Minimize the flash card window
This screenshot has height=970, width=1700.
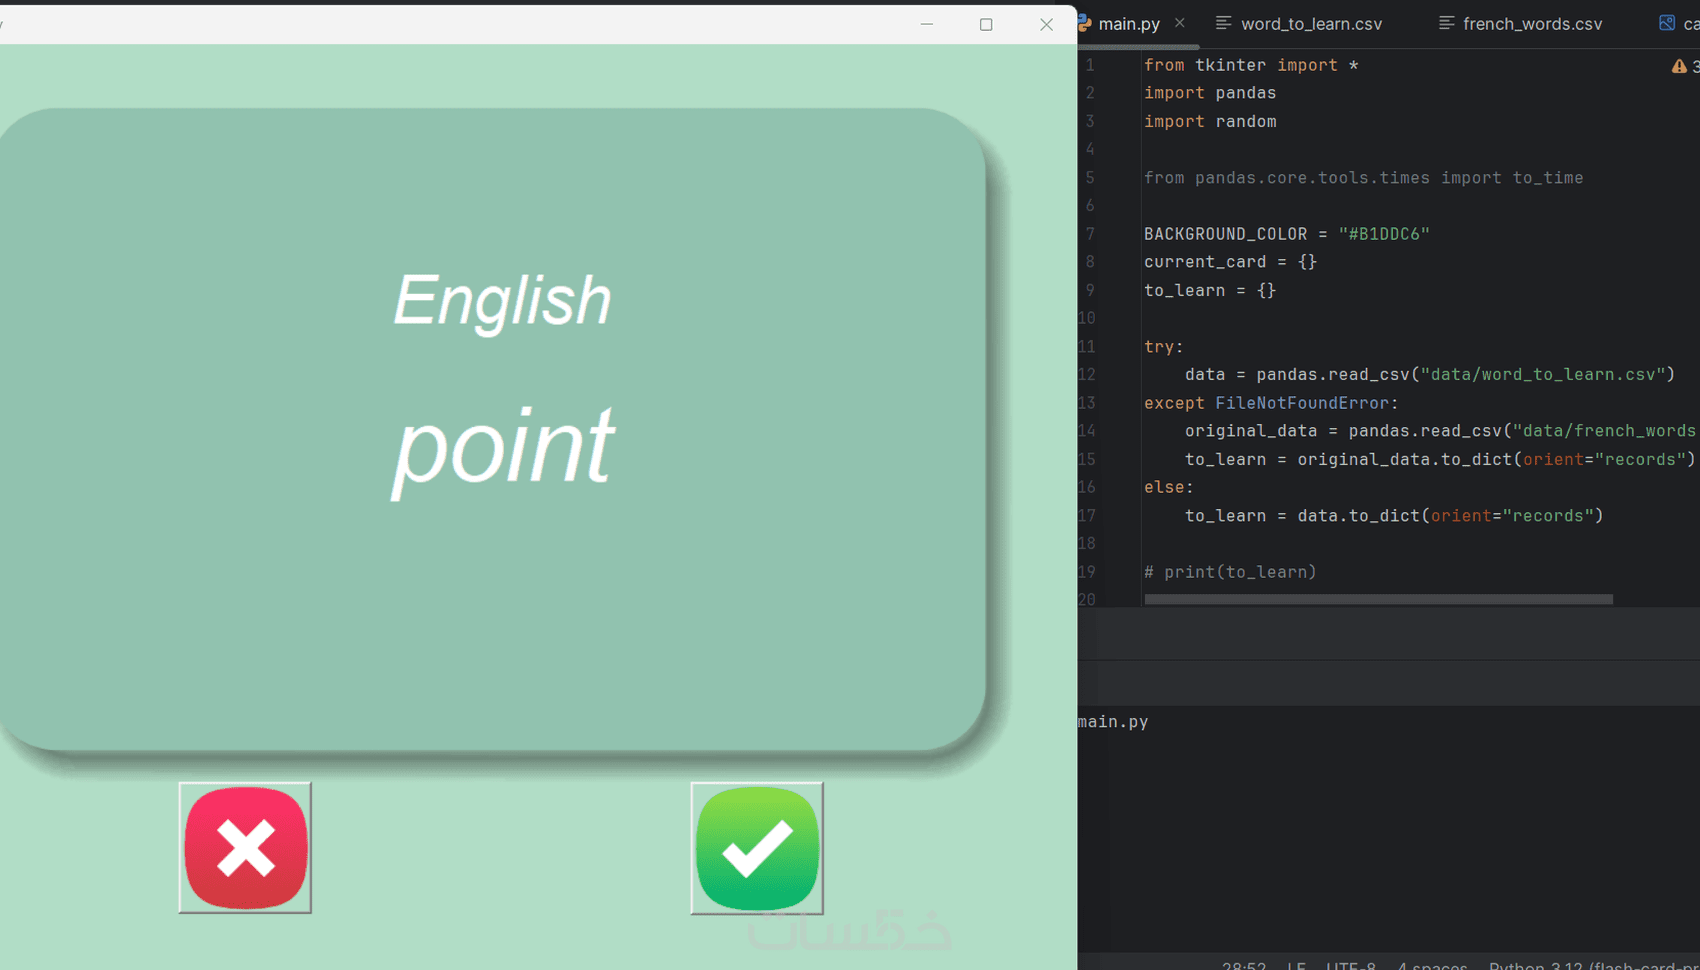[x=927, y=24]
